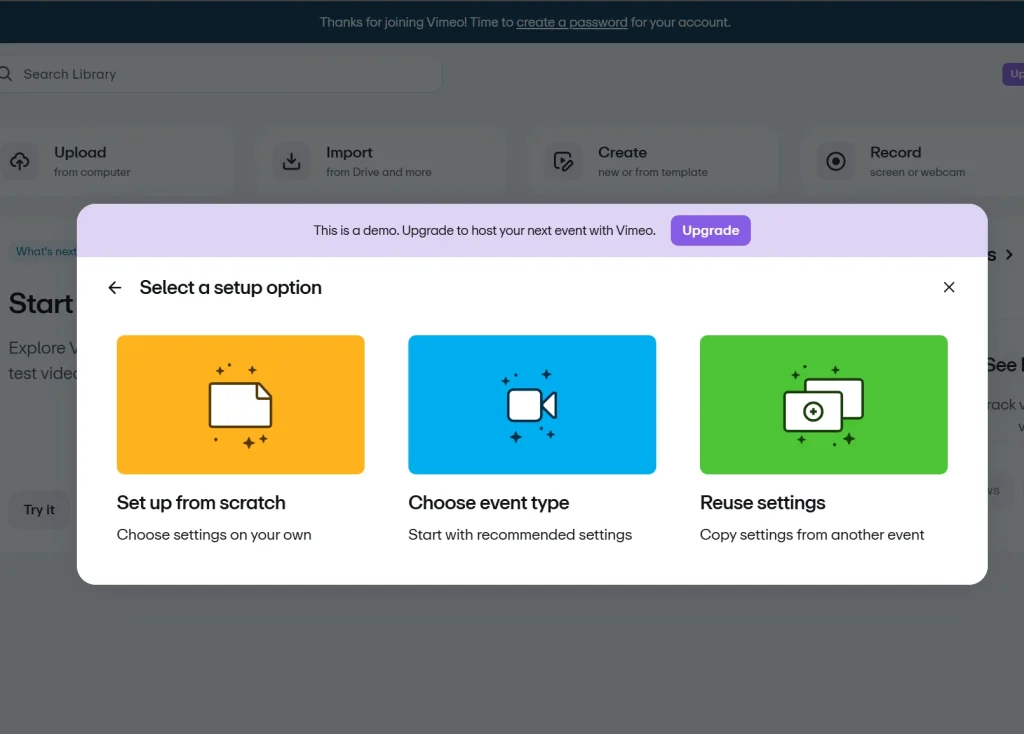Screen dimensions: 1024x734
Task: Click the purple Upgrade button top right
Action: pyautogui.click(x=1014, y=73)
